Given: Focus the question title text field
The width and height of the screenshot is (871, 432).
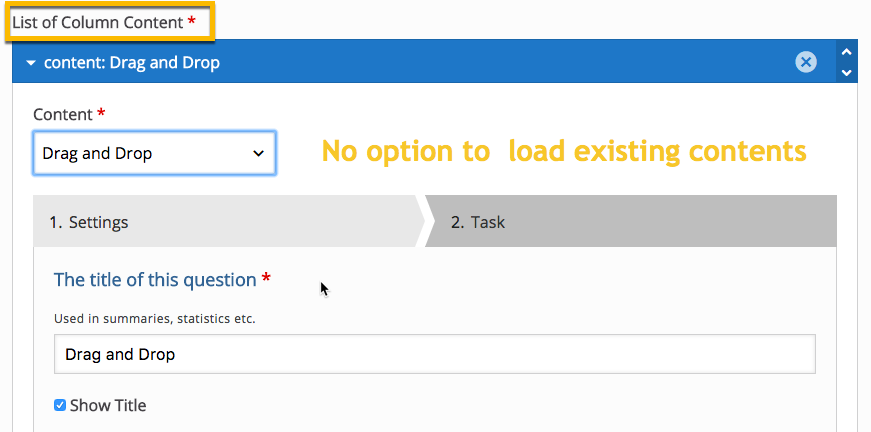Looking at the screenshot, I should pyautogui.click(x=434, y=354).
